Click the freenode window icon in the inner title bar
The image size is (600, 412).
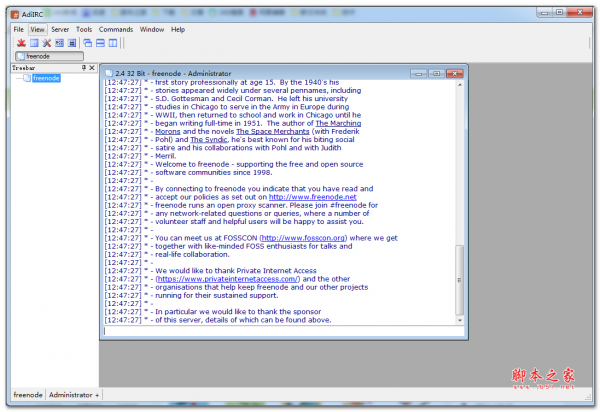click(x=109, y=73)
